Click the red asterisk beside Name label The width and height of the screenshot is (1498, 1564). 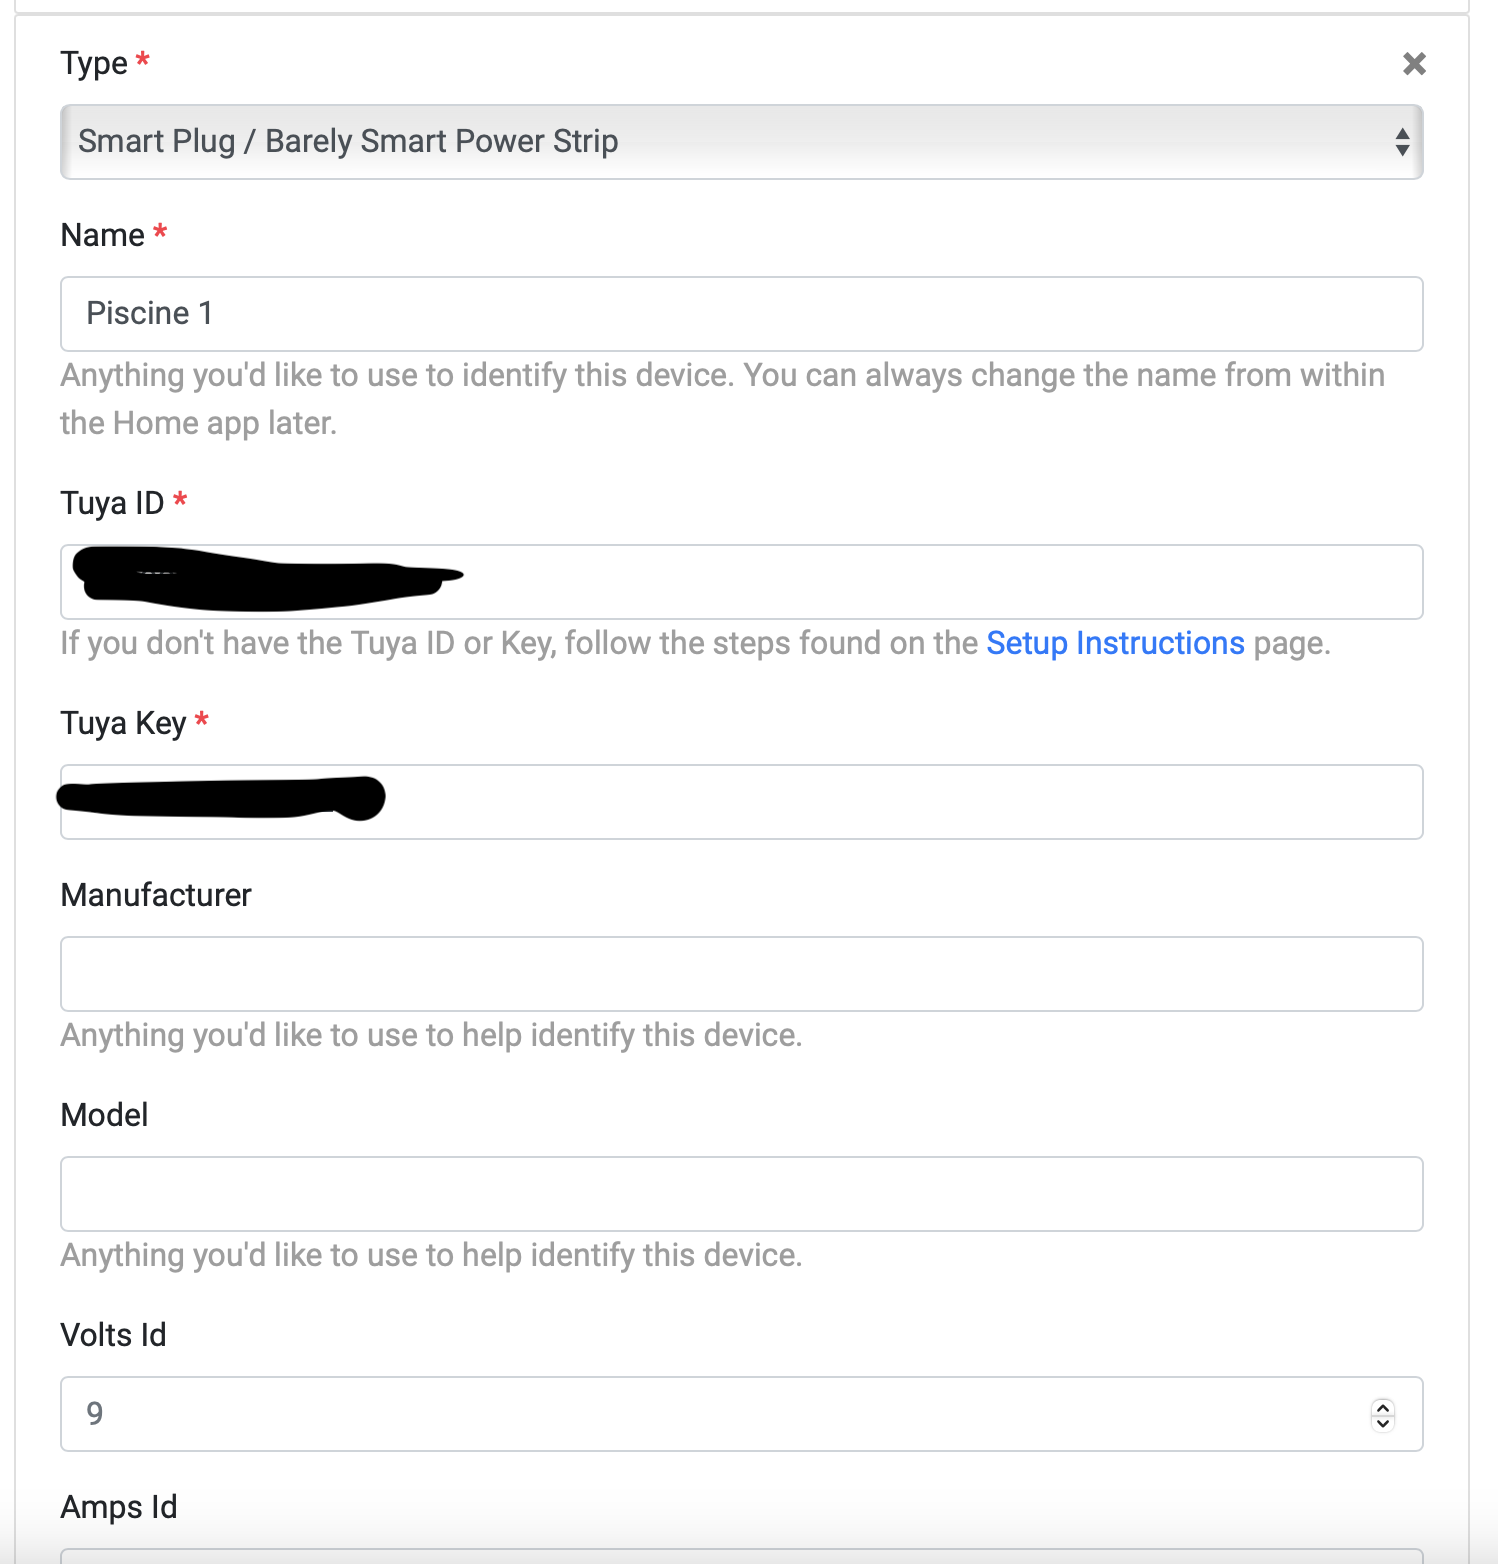point(161,228)
